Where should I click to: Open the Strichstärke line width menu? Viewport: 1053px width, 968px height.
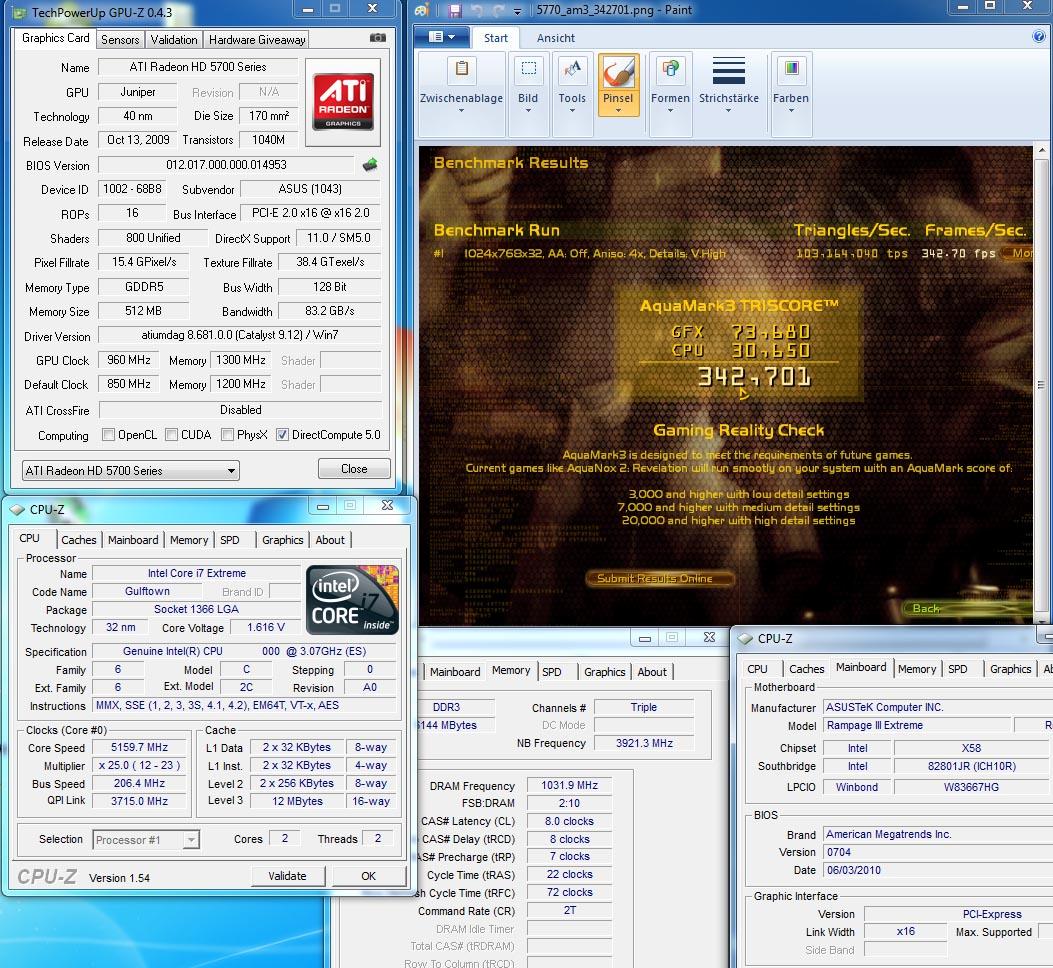(x=729, y=85)
